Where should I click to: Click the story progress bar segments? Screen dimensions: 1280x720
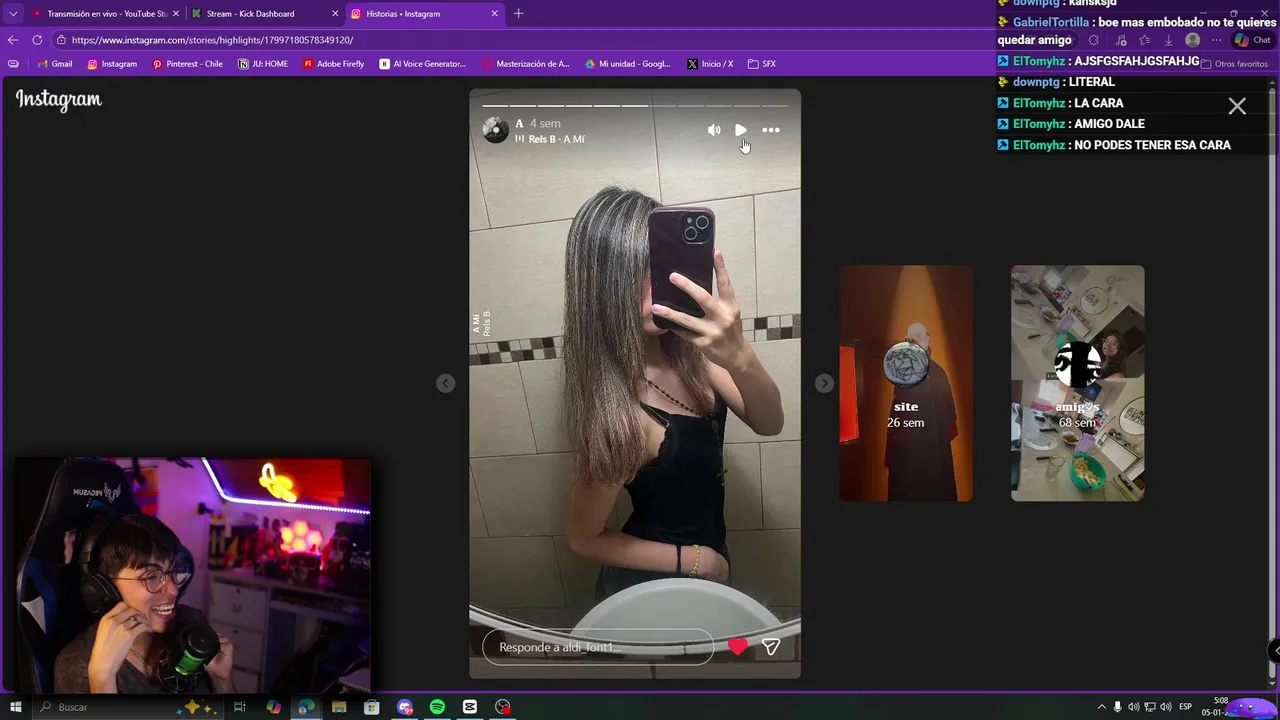pos(635,104)
